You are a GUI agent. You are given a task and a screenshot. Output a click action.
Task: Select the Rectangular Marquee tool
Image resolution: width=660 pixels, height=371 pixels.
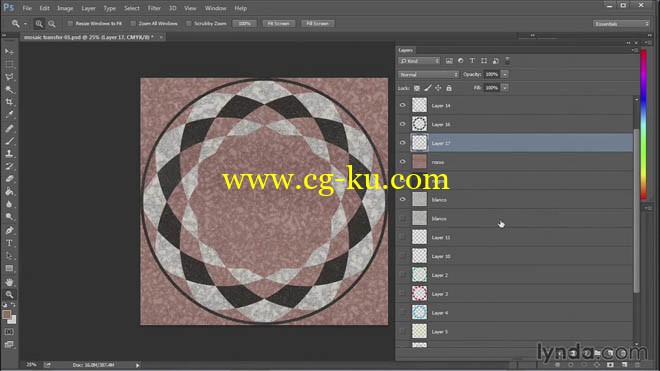click(9, 64)
